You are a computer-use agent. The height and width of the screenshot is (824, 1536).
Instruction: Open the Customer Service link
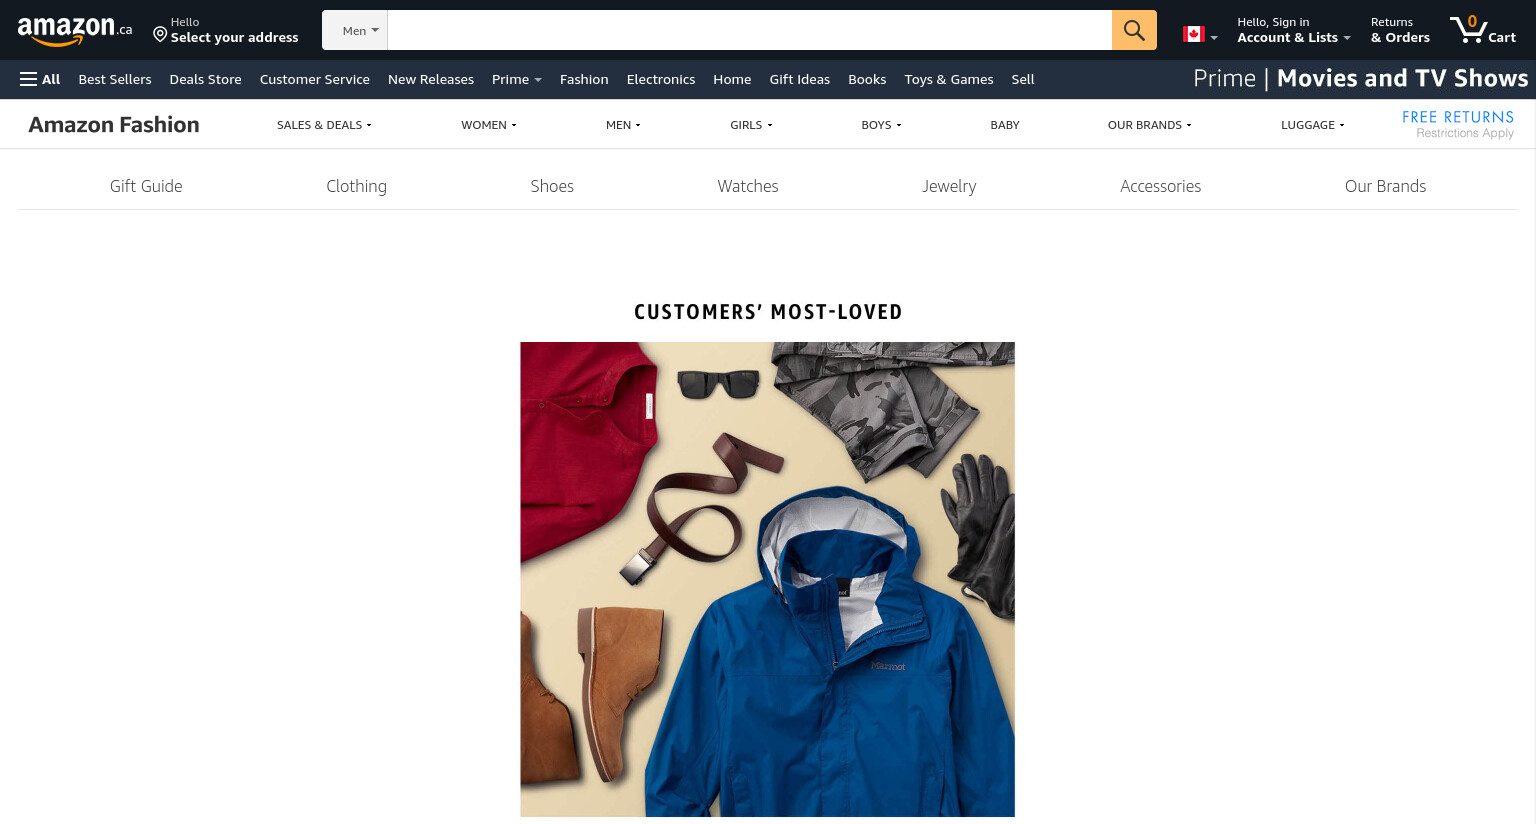pyautogui.click(x=315, y=79)
